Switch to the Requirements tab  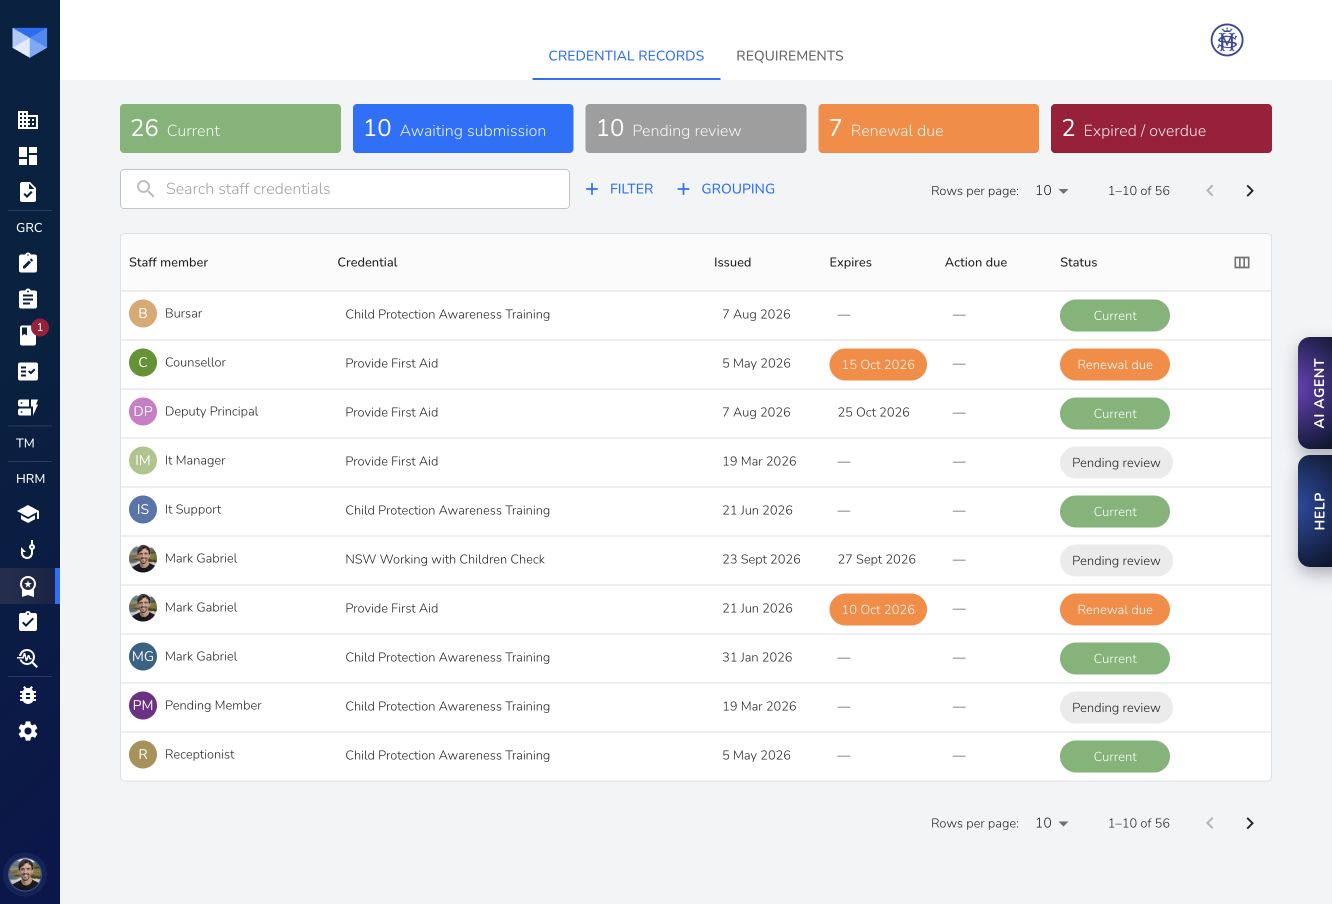pos(790,56)
